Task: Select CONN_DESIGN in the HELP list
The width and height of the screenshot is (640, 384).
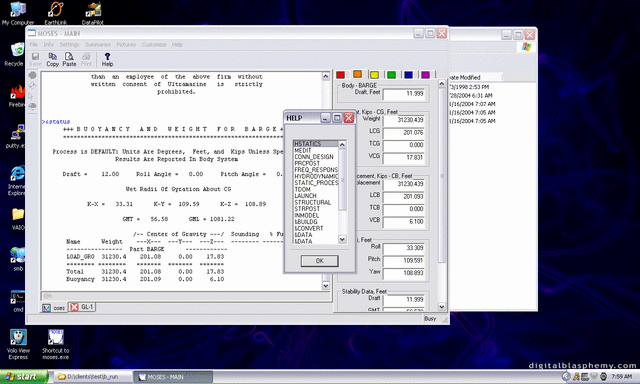Action: (x=316, y=157)
